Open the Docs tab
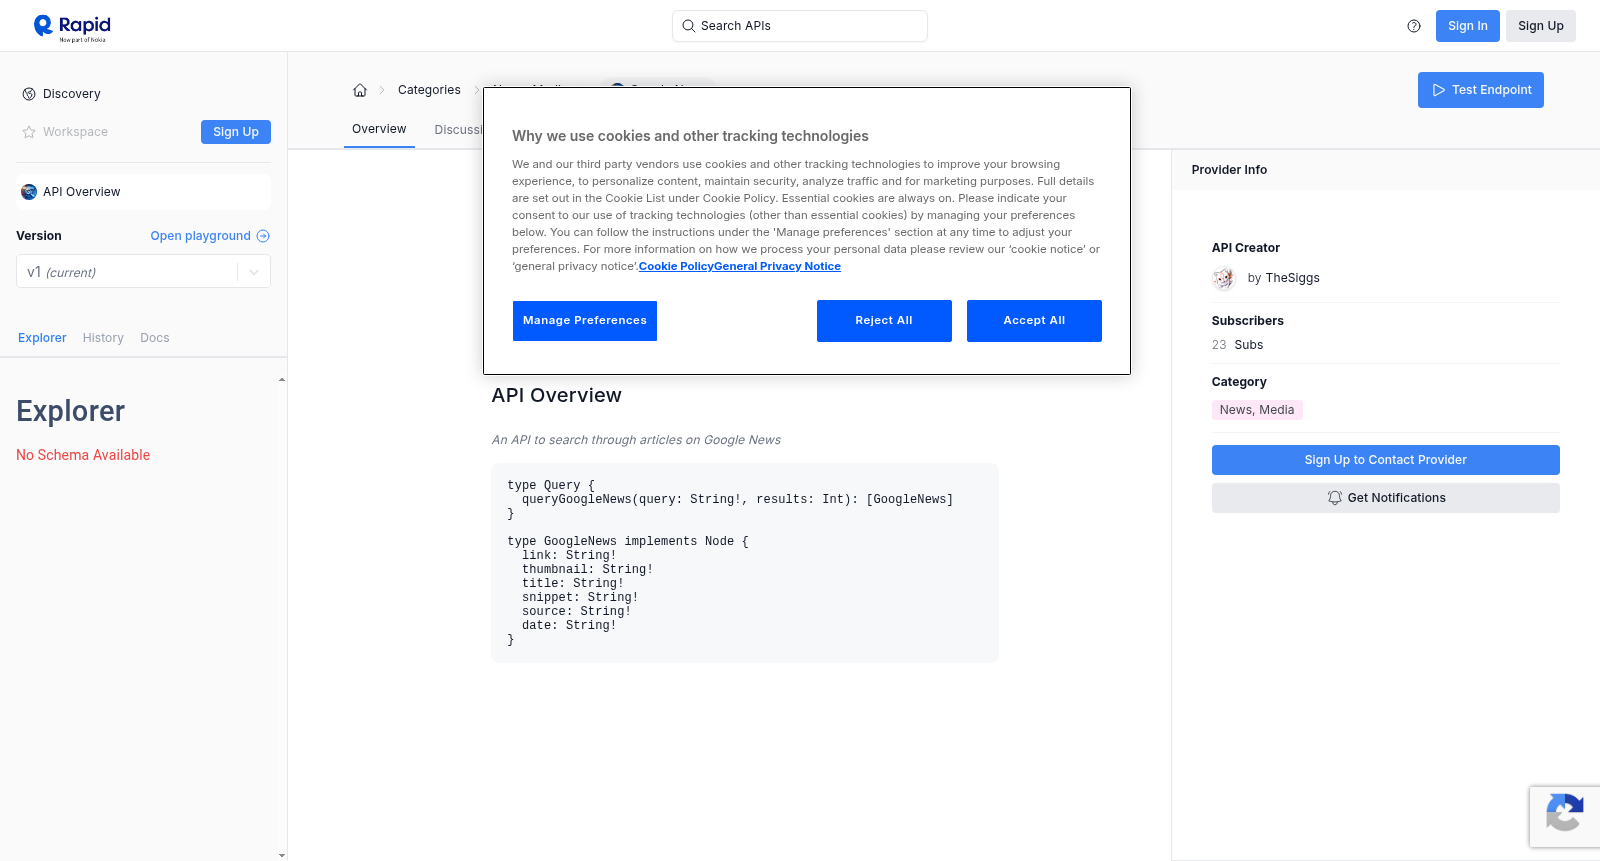The width and height of the screenshot is (1600, 861). pyautogui.click(x=155, y=338)
